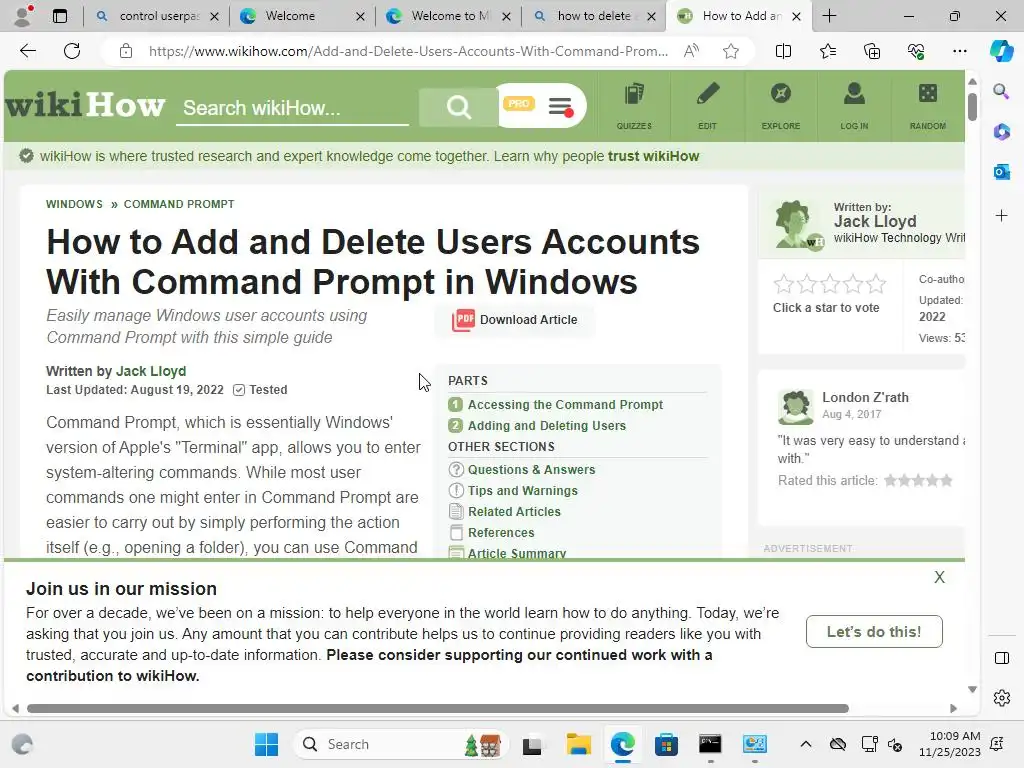Open Read aloud icon in address bar
The height and width of the screenshot is (768, 1024).
pyautogui.click(x=691, y=51)
